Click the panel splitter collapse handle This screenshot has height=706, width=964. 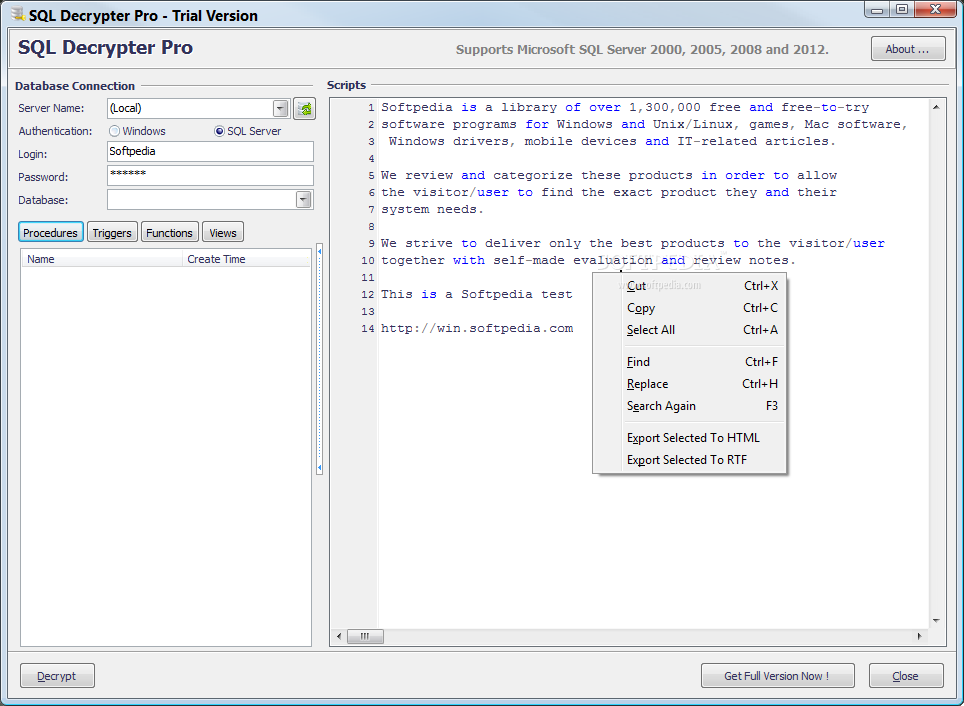tap(320, 360)
